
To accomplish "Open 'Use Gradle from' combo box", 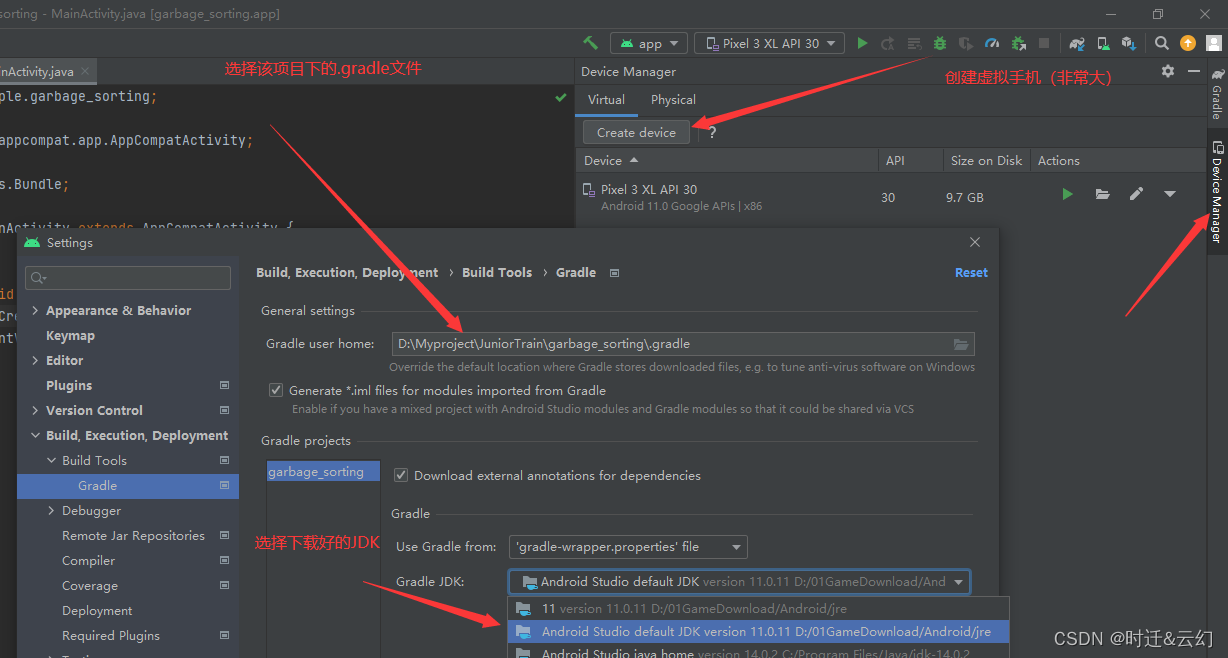I will [628, 546].
